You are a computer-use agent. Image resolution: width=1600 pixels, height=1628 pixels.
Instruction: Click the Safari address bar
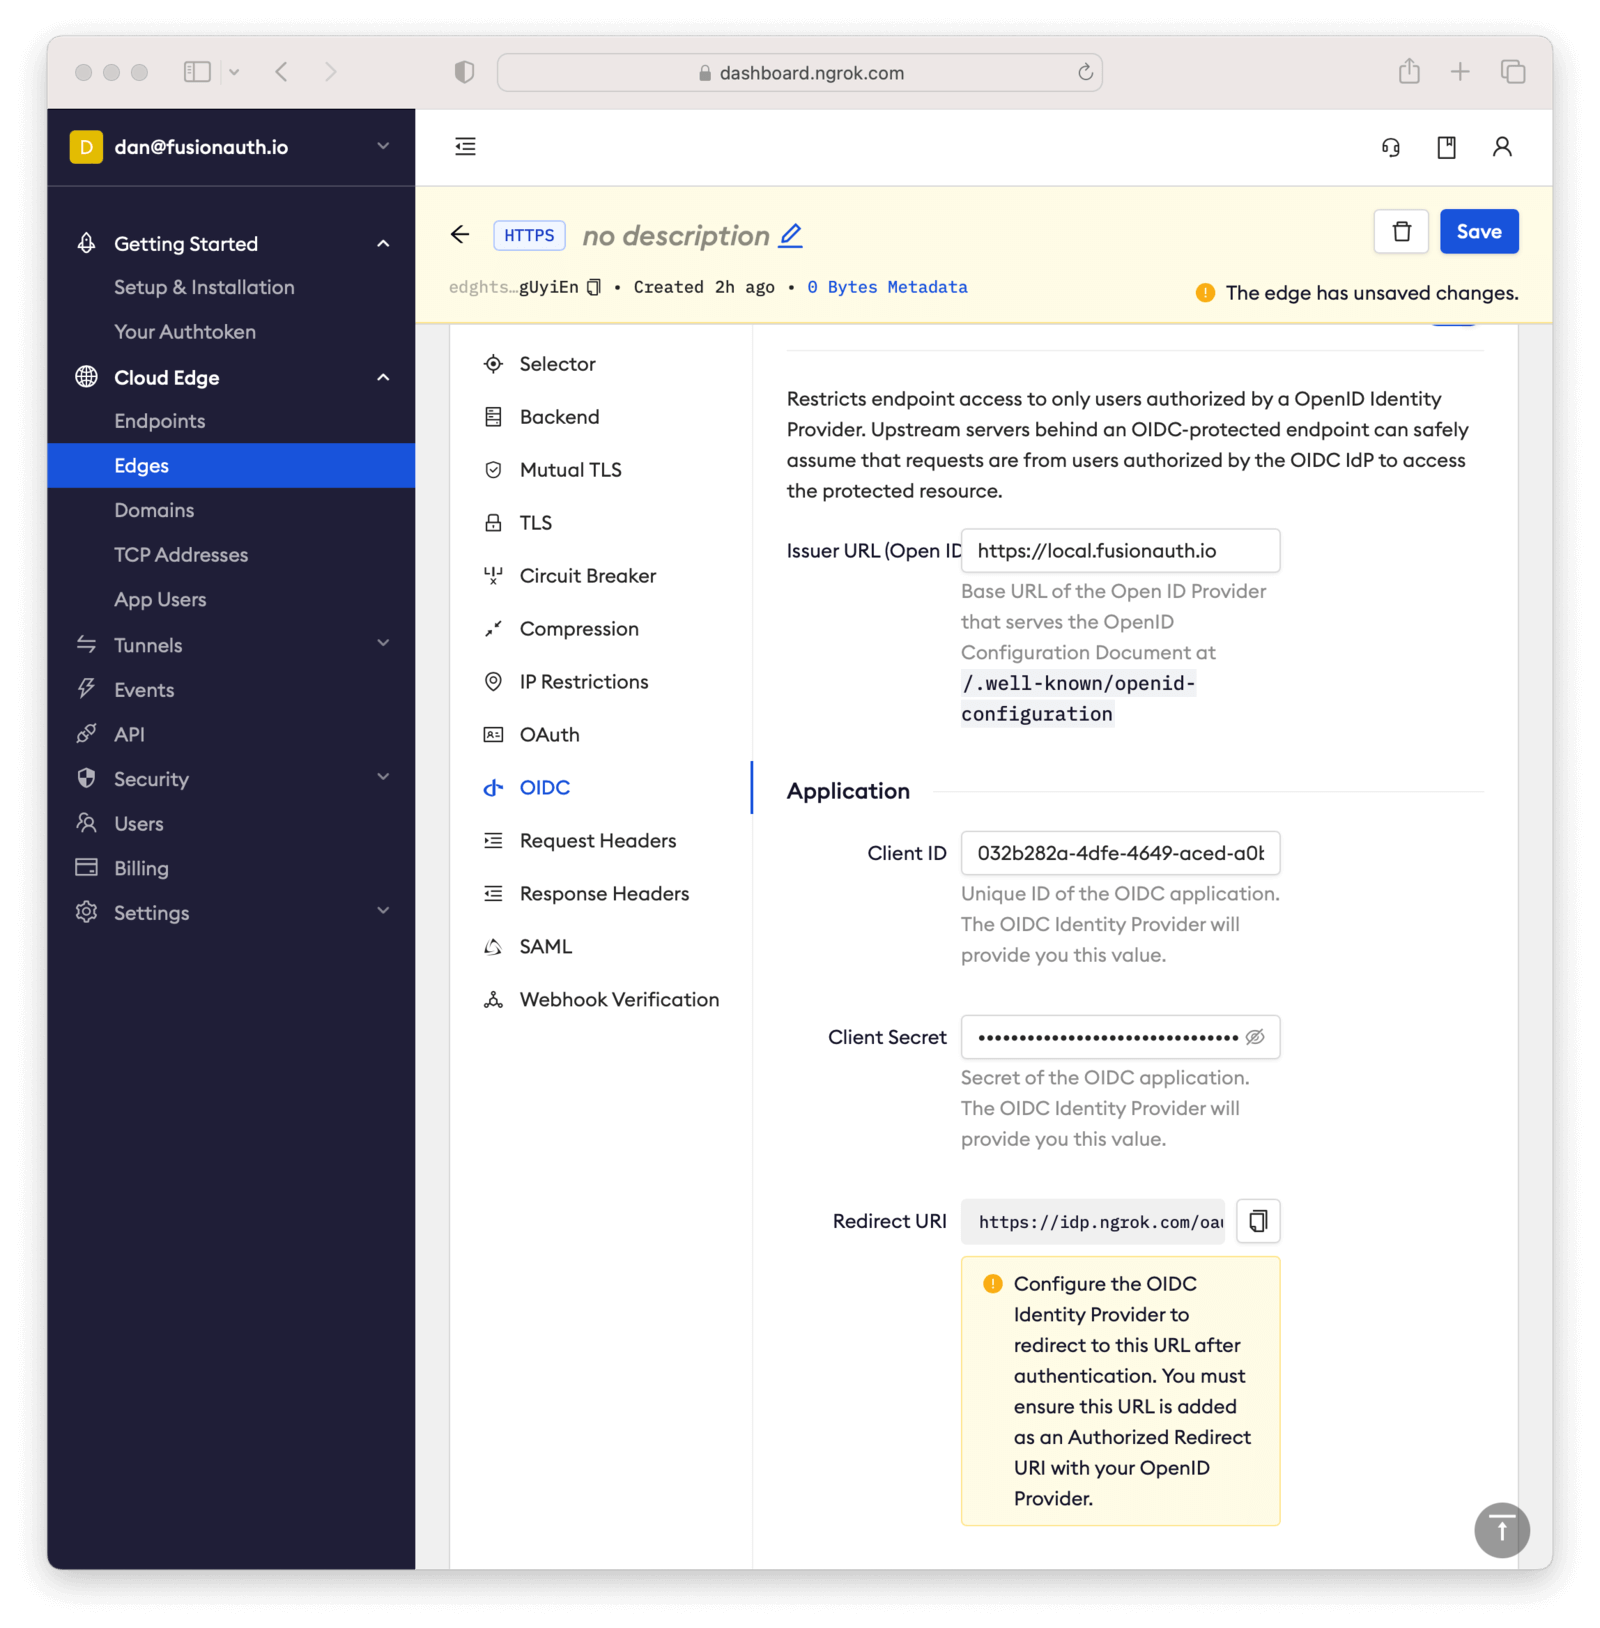coord(800,72)
